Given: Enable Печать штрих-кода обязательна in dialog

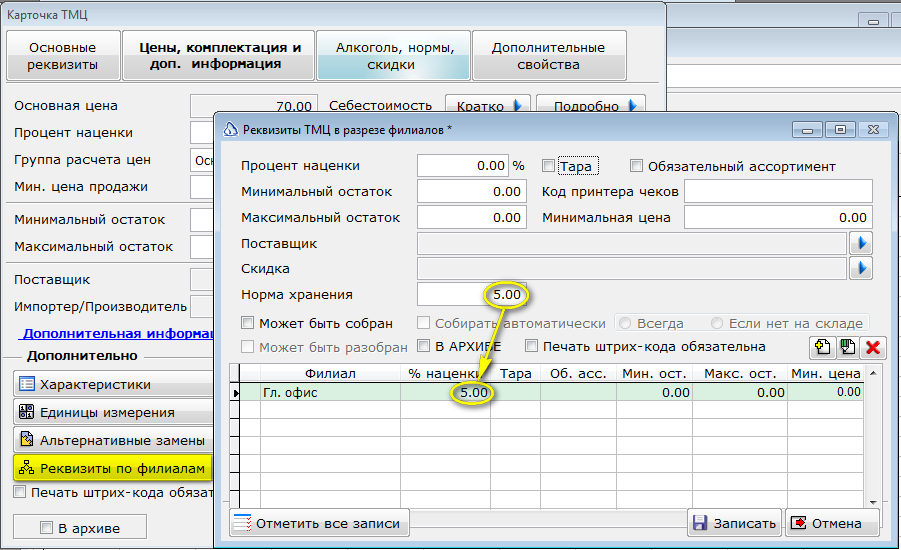Looking at the screenshot, I should point(532,346).
